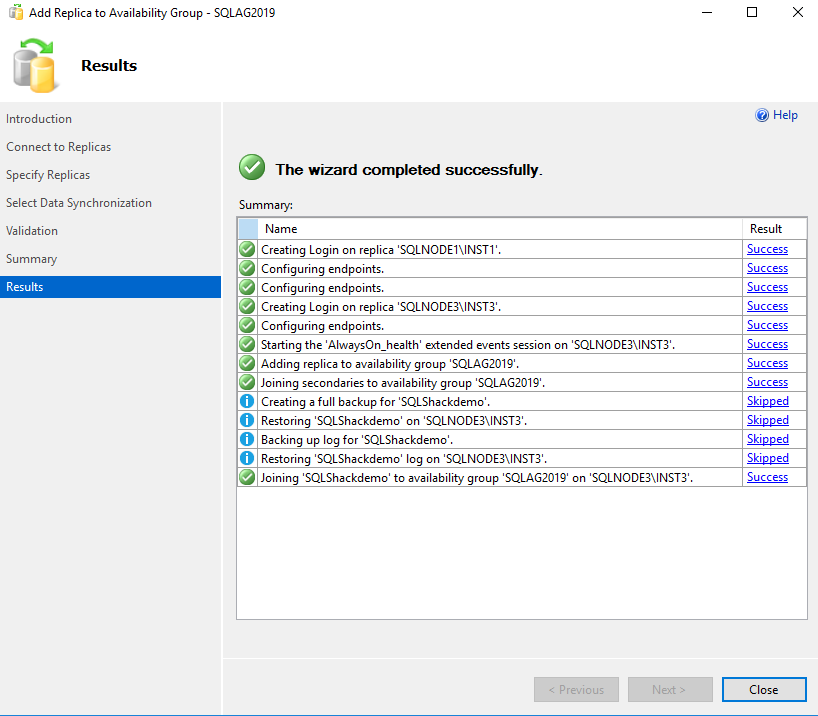Click the info icon beside 'Backing up log for SQLShackdemo'
Viewport: 818px width, 716px height.
coord(247,439)
